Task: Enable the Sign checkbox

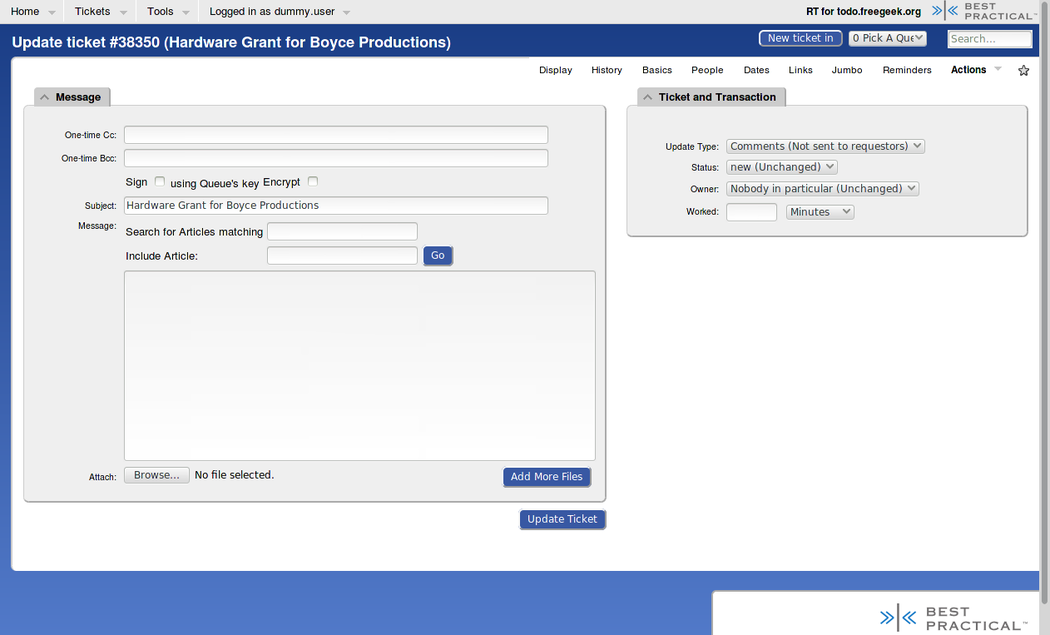Action: click(x=160, y=181)
